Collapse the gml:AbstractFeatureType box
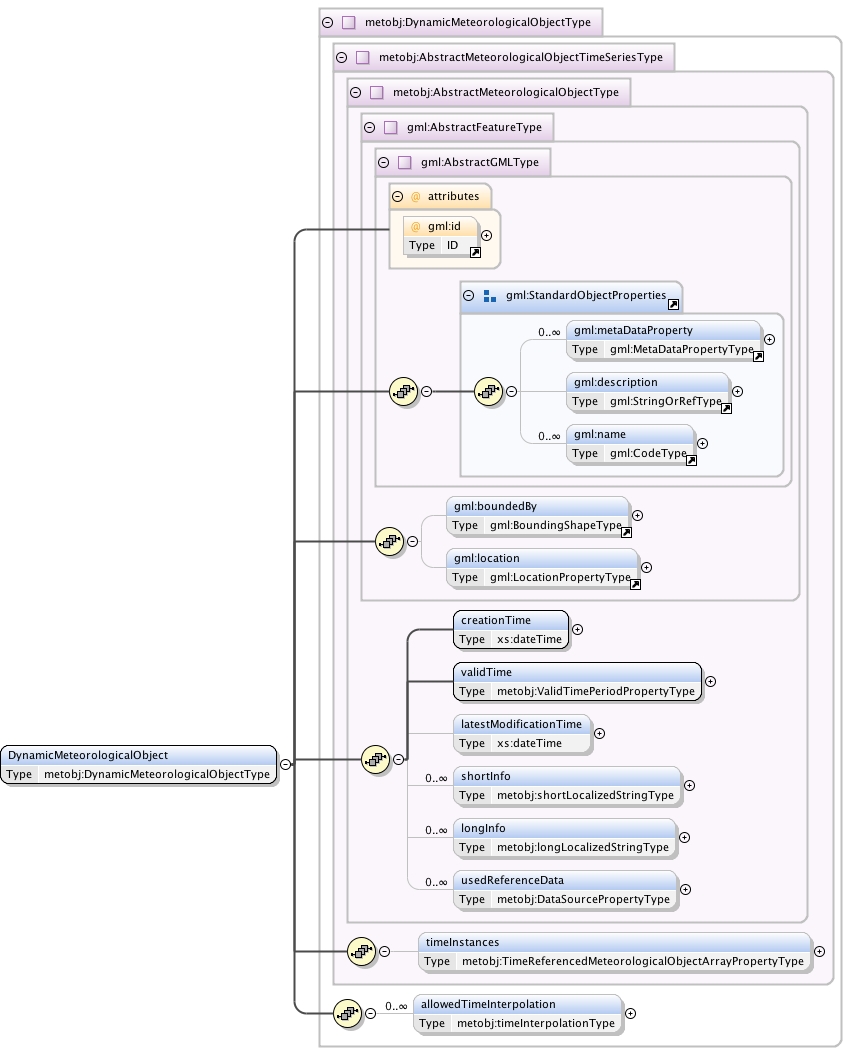Viewport: 843px width, 1048px height. 370,127
